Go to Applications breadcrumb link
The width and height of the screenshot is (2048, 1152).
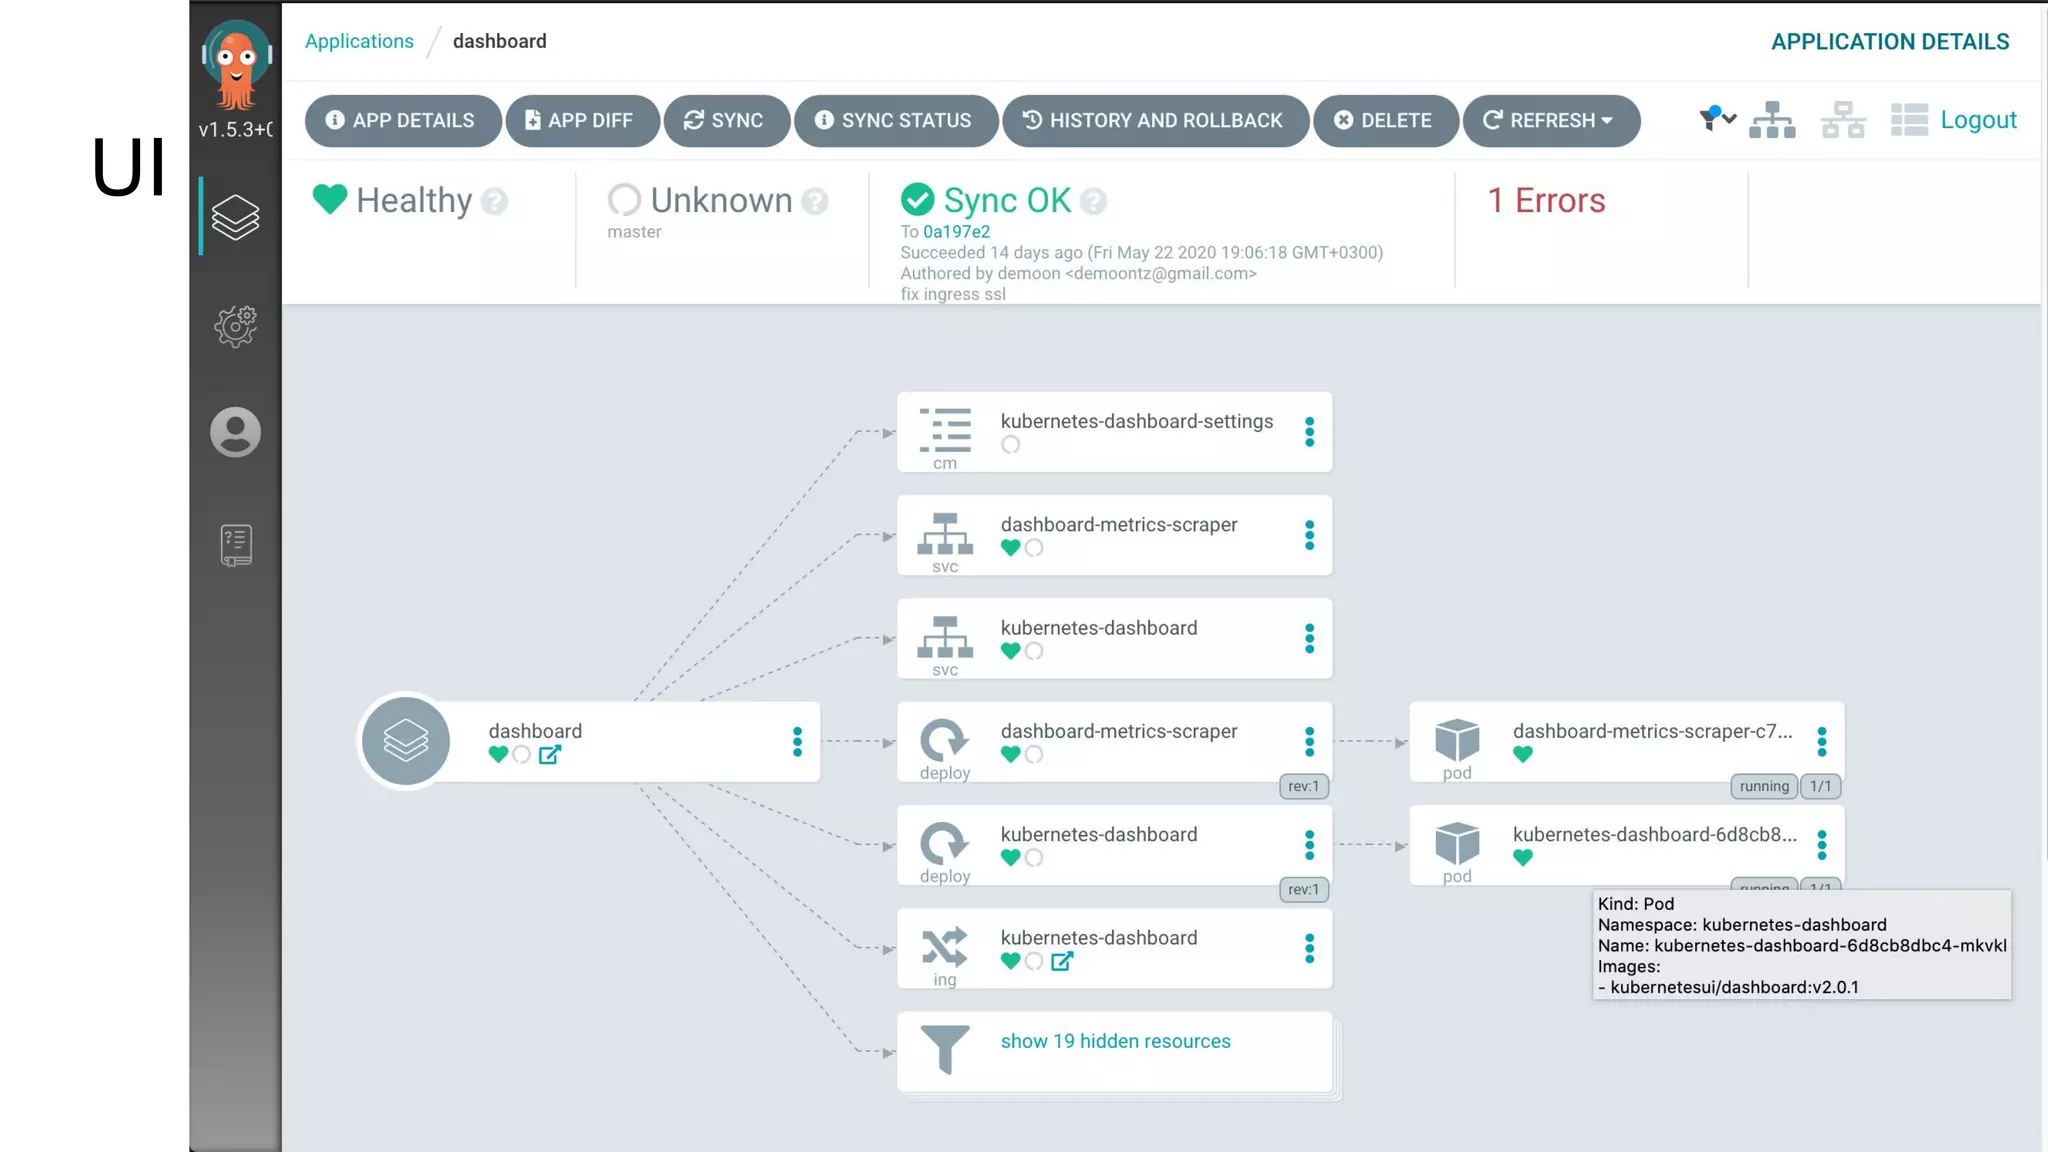pyautogui.click(x=359, y=41)
